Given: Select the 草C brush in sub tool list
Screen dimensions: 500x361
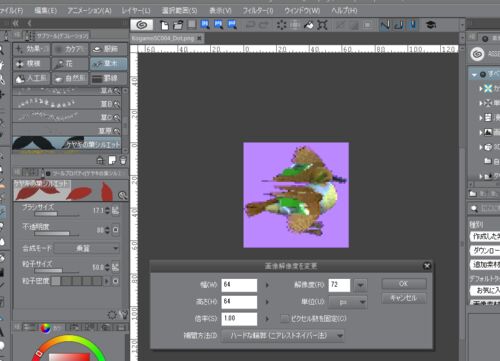Looking at the screenshot, I should pyautogui.click(x=67, y=117).
